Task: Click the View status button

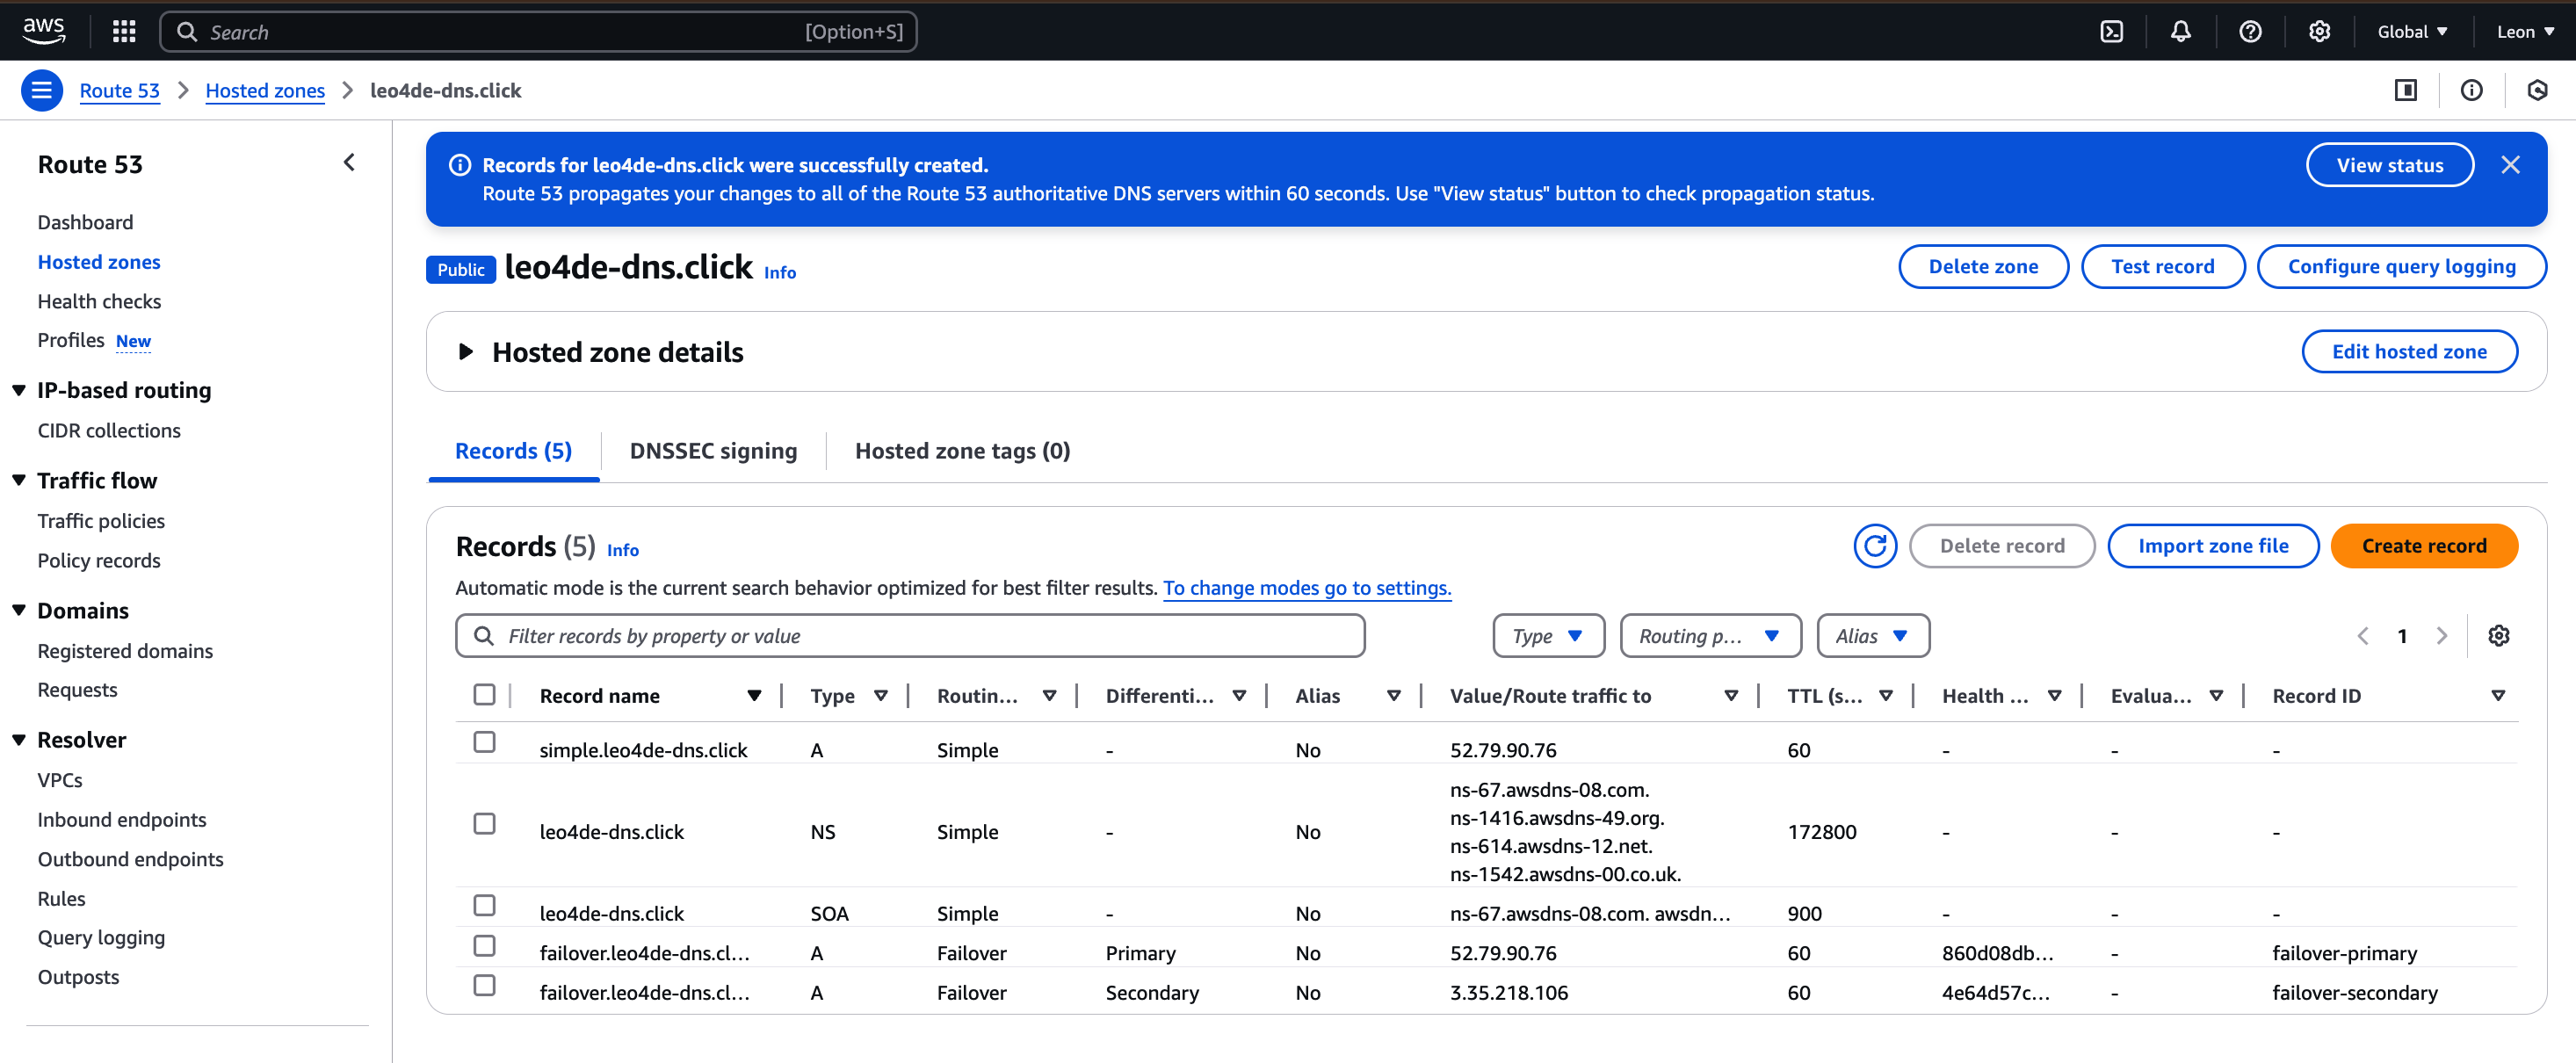Action: pos(2389,165)
